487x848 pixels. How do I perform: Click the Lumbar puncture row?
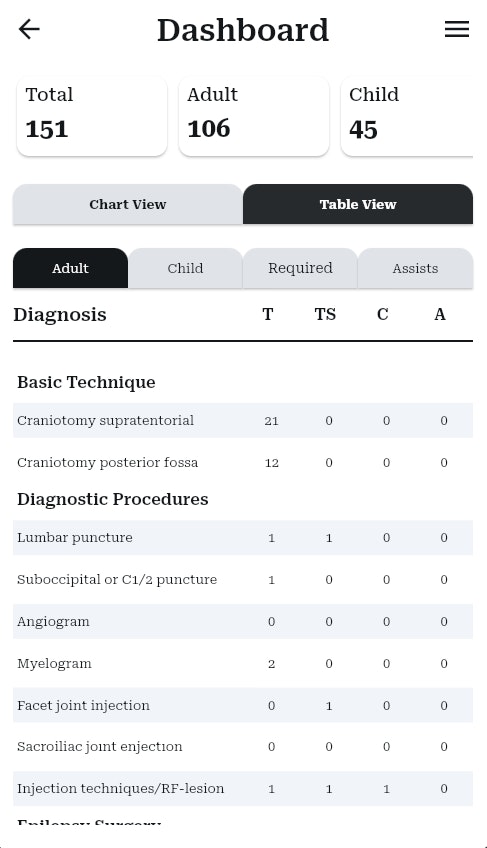pos(243,538)
